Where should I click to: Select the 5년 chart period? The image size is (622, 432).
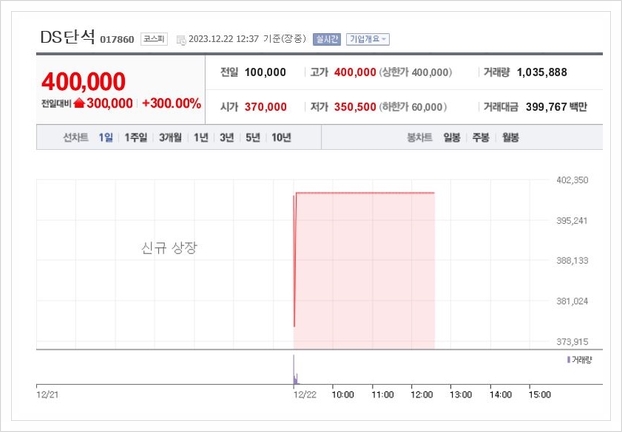pos(253,137)
